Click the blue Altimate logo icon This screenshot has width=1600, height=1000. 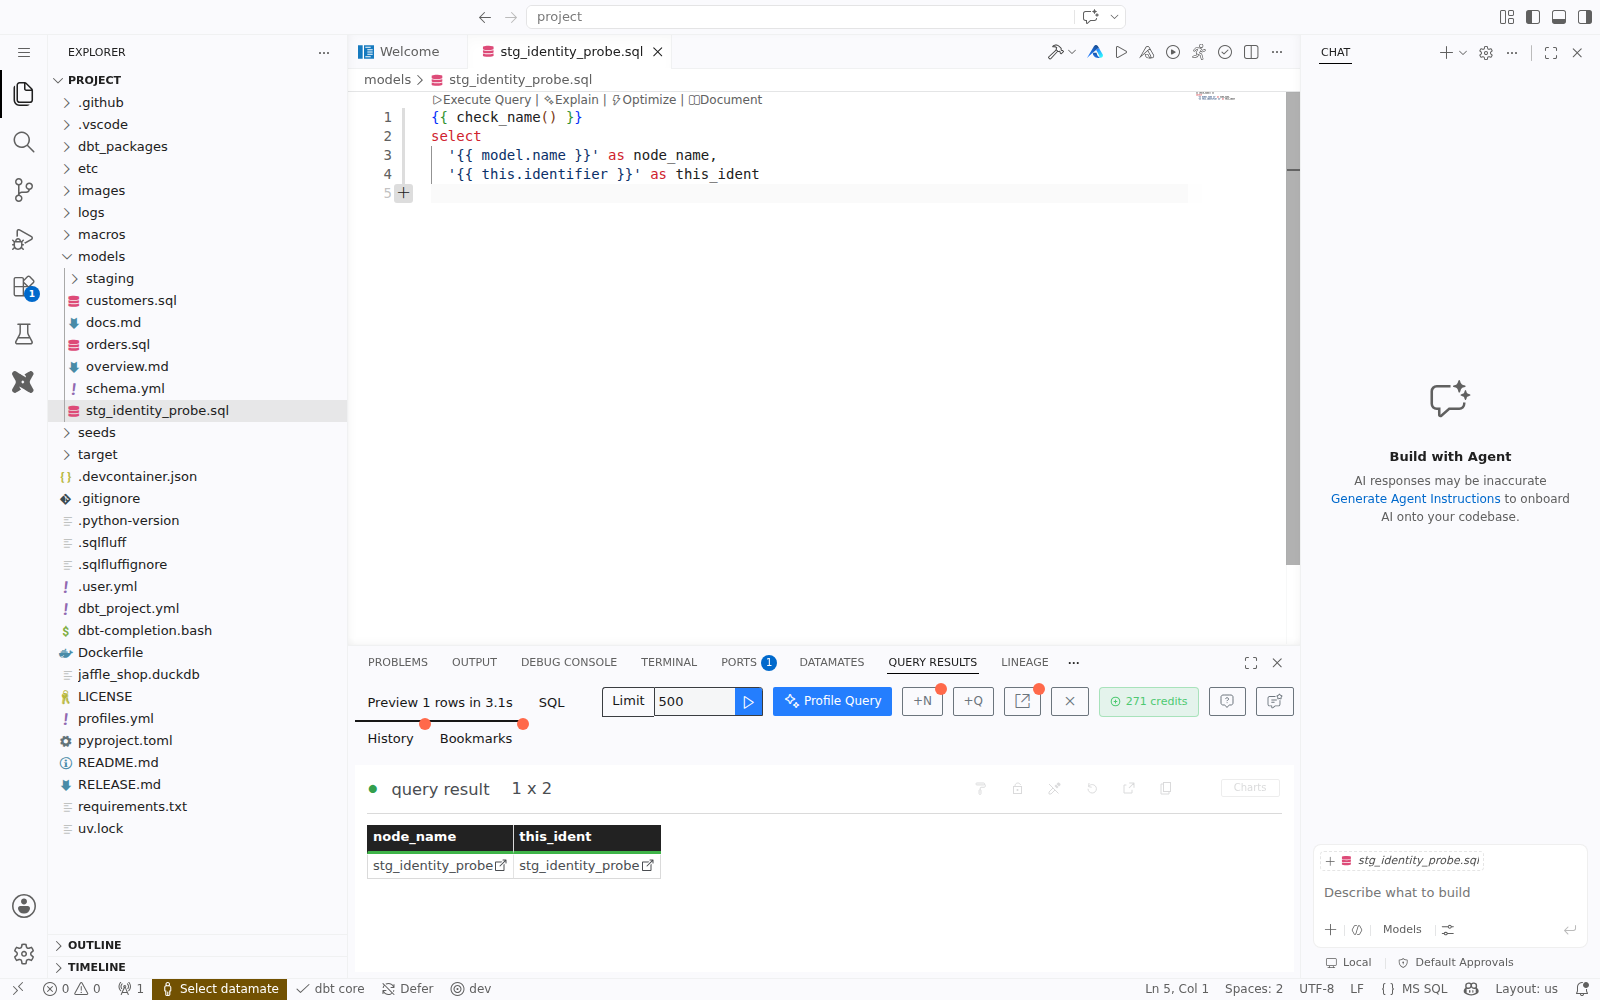[1096, 52]
